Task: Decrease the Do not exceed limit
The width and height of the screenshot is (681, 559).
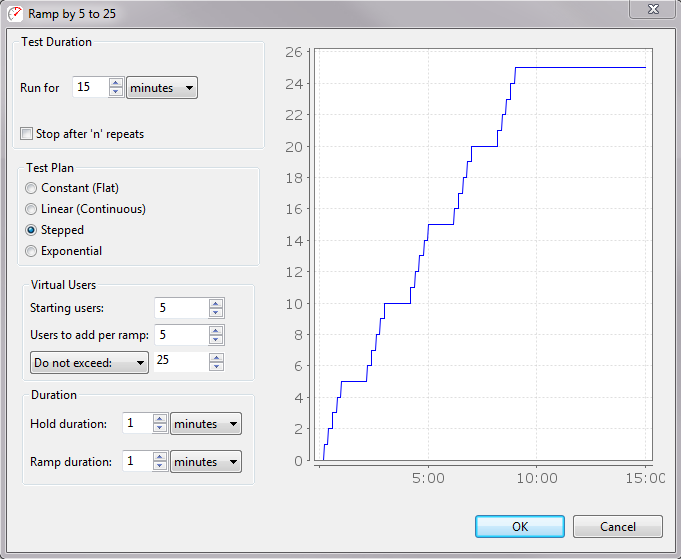Action: tap(216, 367)
